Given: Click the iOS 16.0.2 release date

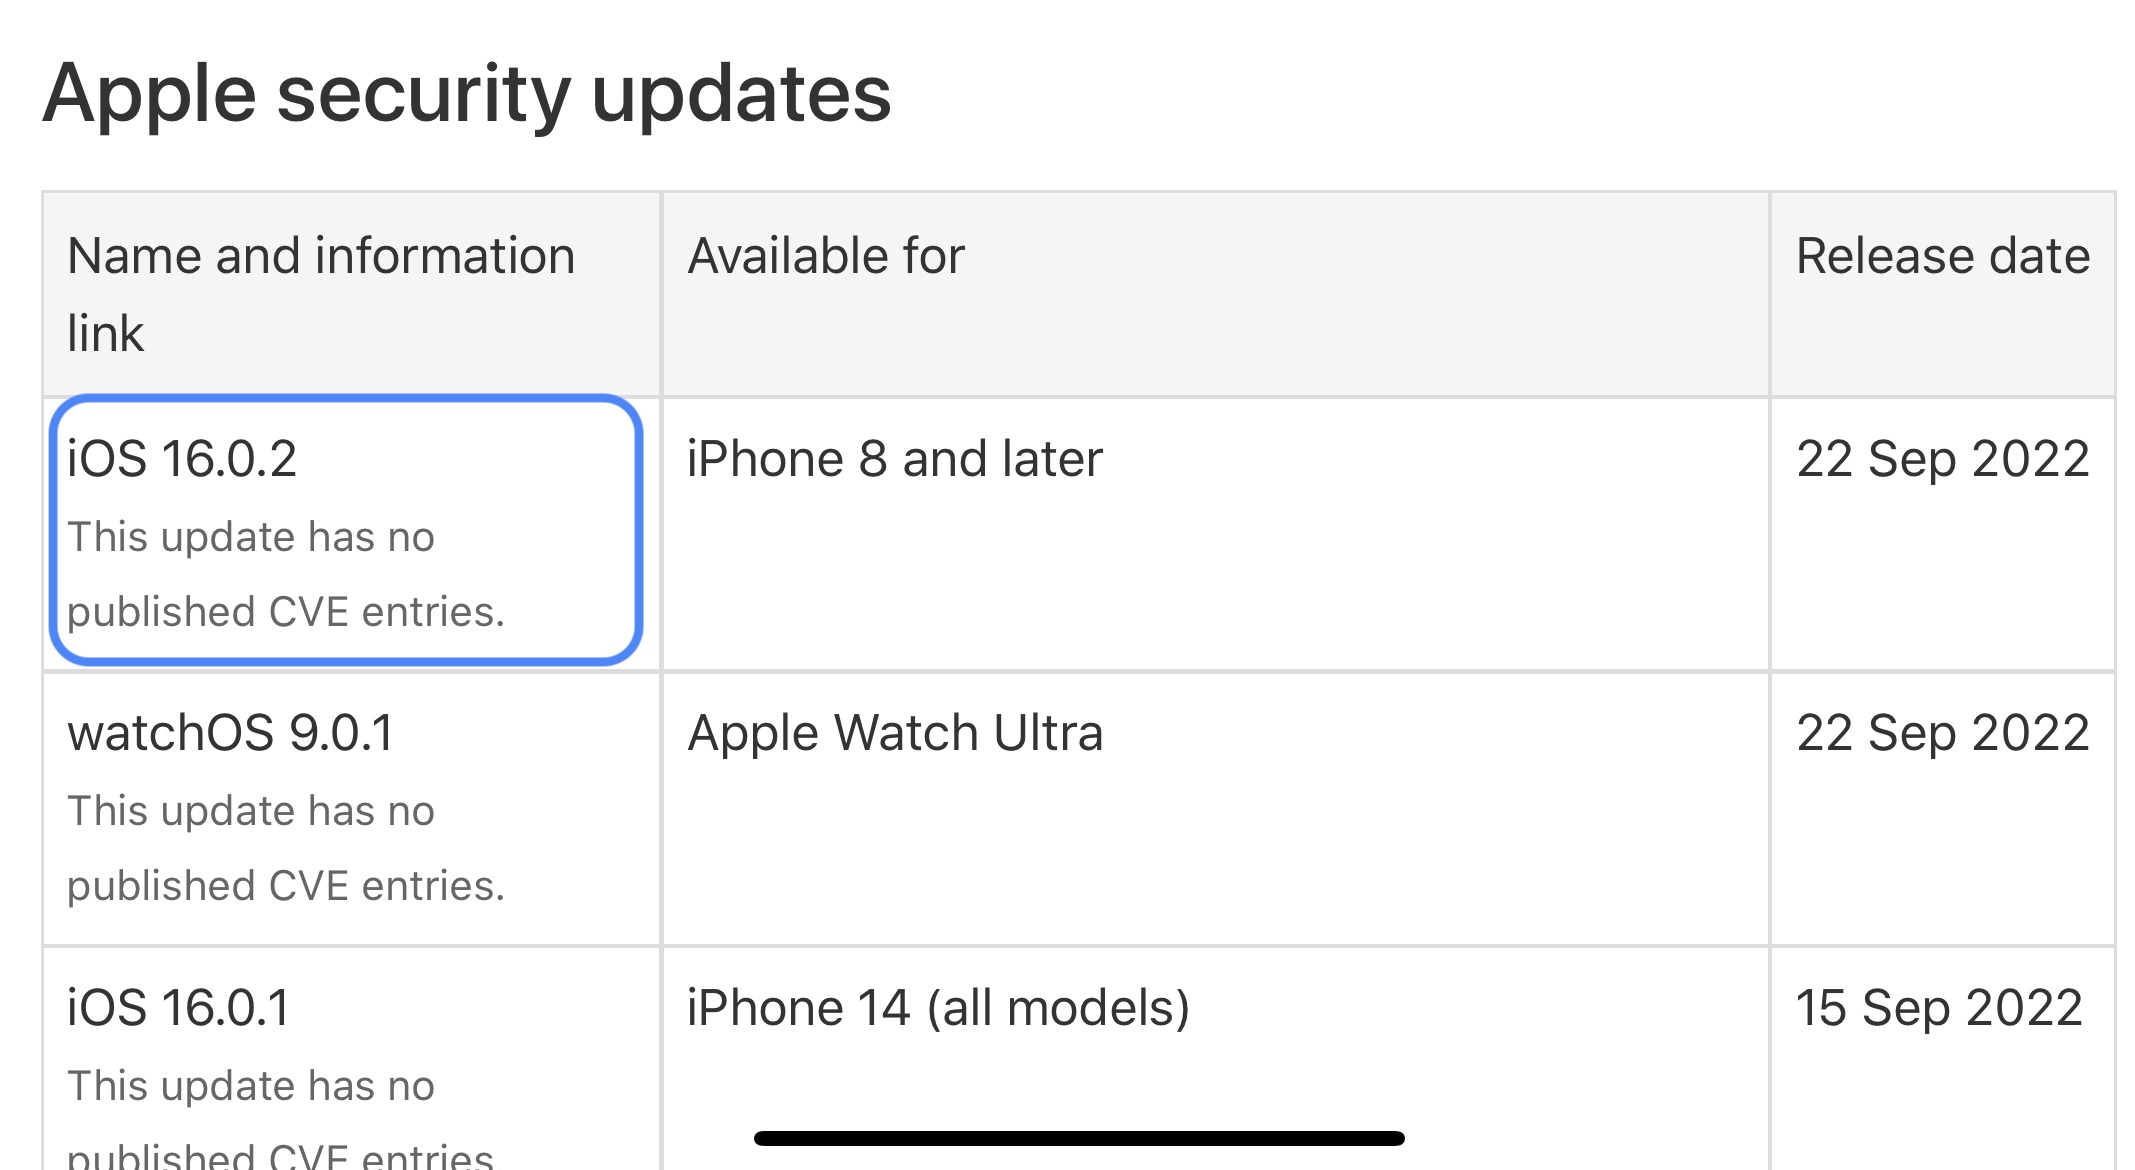Looking at the screenshot, I should pyautogui.click(x=1942, y=460).
